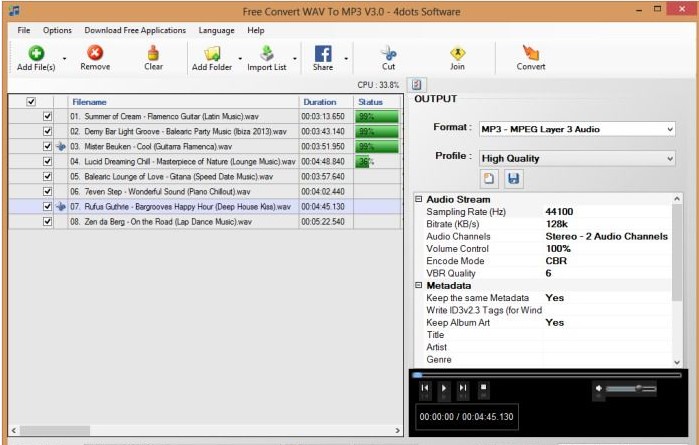The width and height of the screenshot is (699, 445).
Task: Uncheck 01. Summer of Cream file
Action: coord(47,116)
